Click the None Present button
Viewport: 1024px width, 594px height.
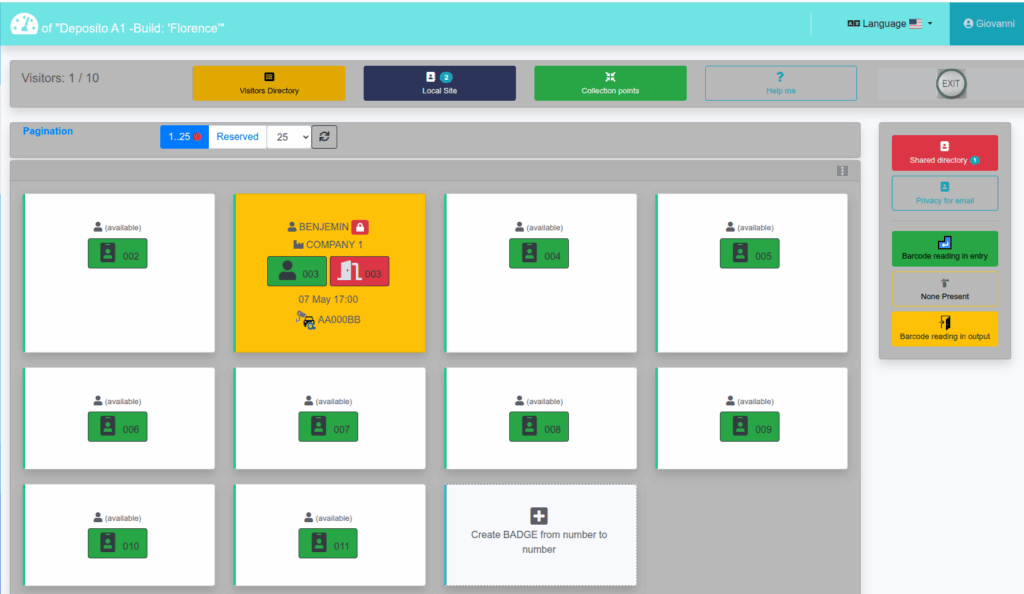[944, 289]
